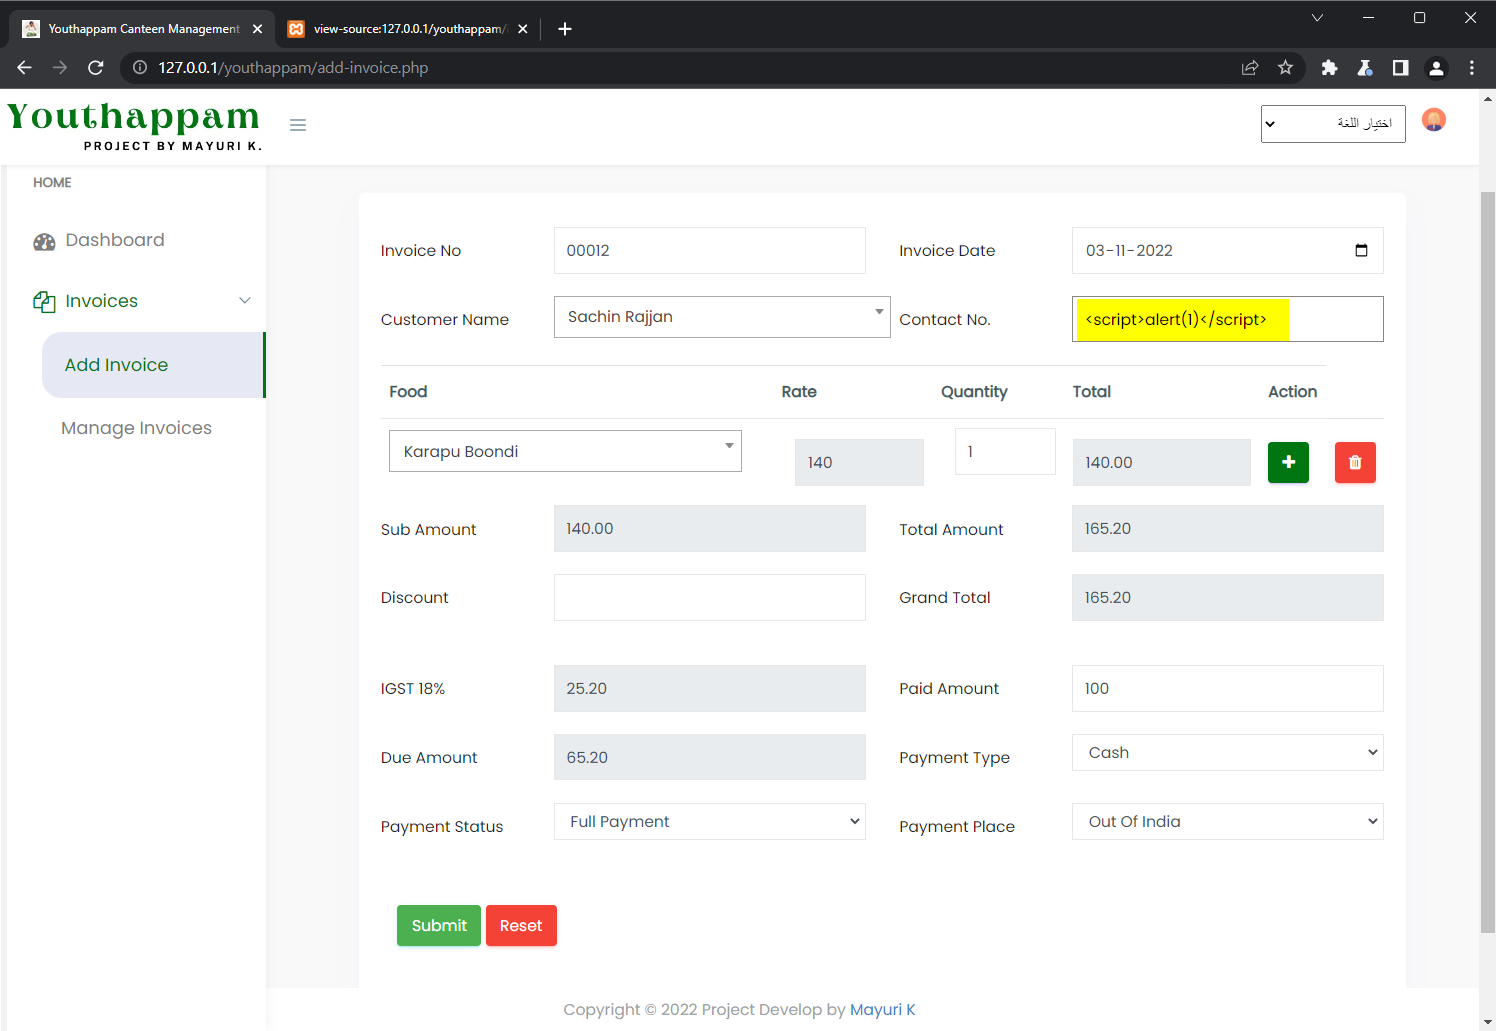Screen dimensions: 1496x1031
Task: Click the Rate field showing 140
Action: 859,462
